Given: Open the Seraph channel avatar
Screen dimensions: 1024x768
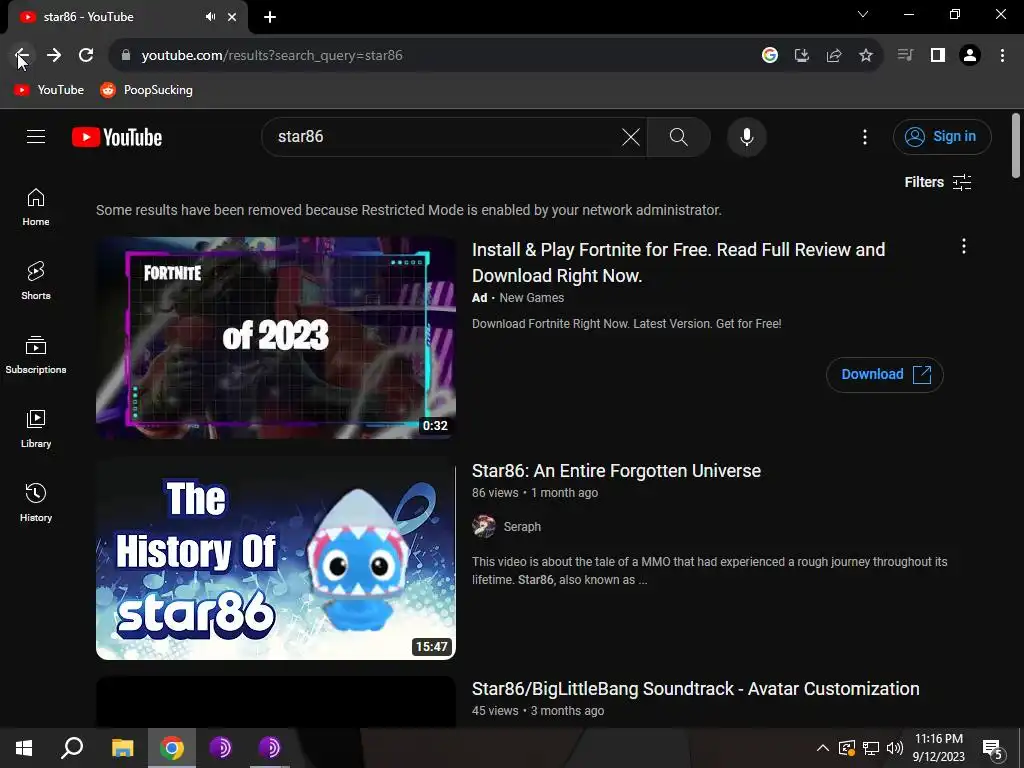Looking at the screenshot, I should 484,526.
